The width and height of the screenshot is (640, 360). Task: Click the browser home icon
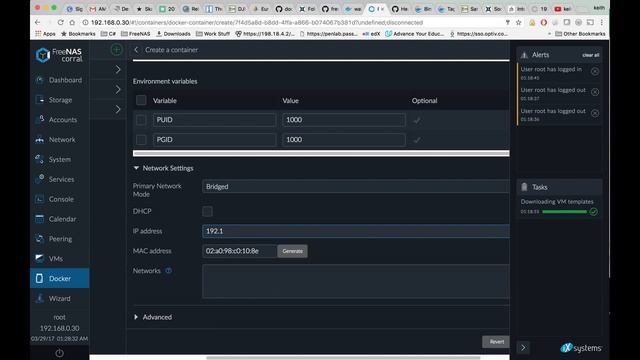[72, 22]
